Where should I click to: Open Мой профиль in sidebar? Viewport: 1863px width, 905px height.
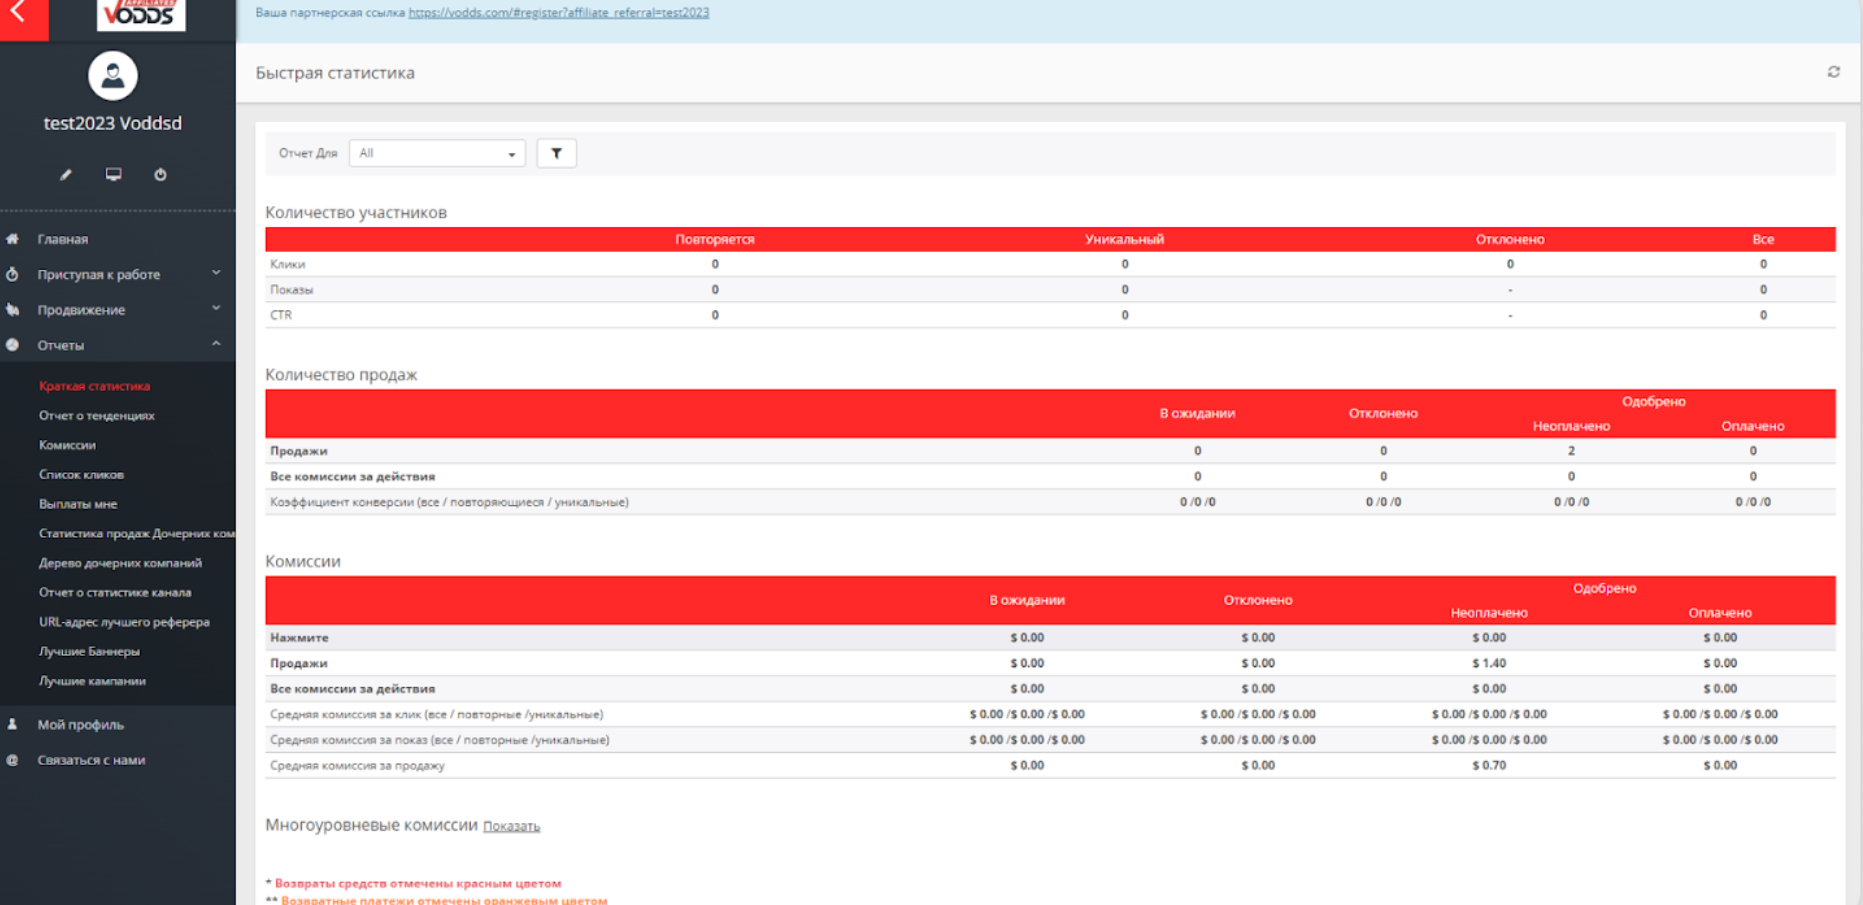[x=81, y=724]
